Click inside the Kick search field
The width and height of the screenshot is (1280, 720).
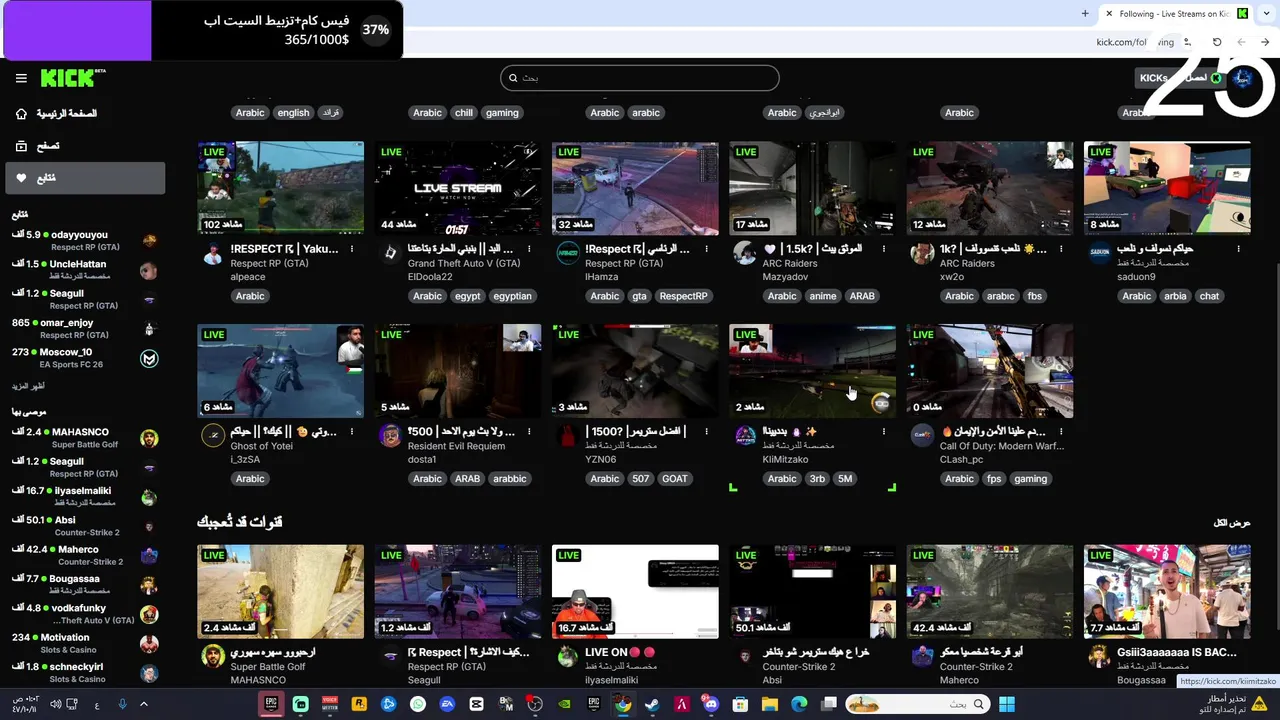(x=640, y=78)
